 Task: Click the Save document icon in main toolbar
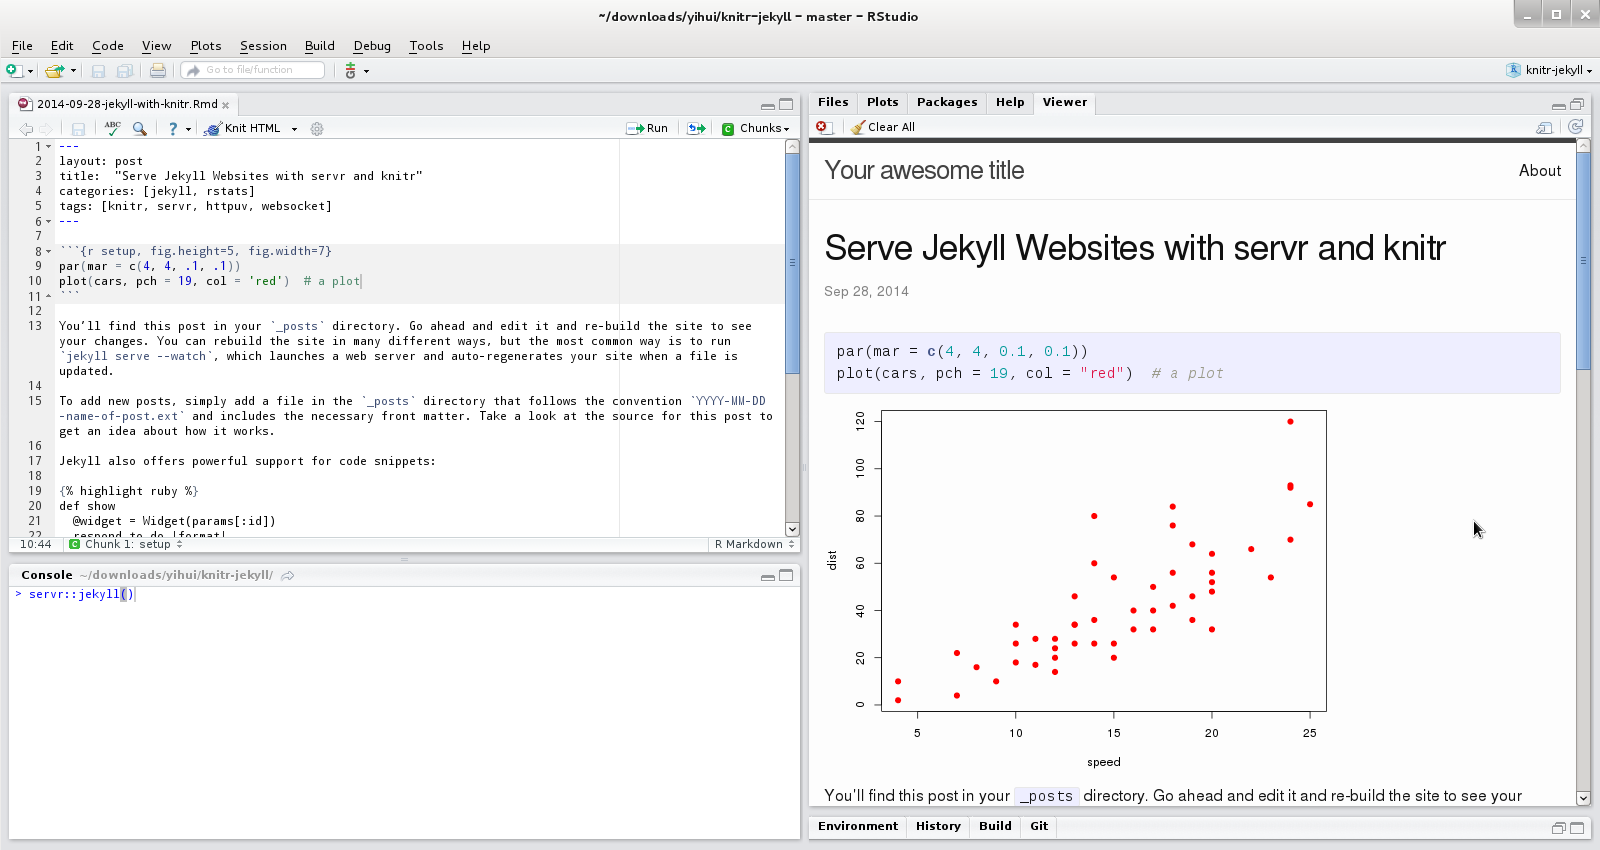point(98,70)
